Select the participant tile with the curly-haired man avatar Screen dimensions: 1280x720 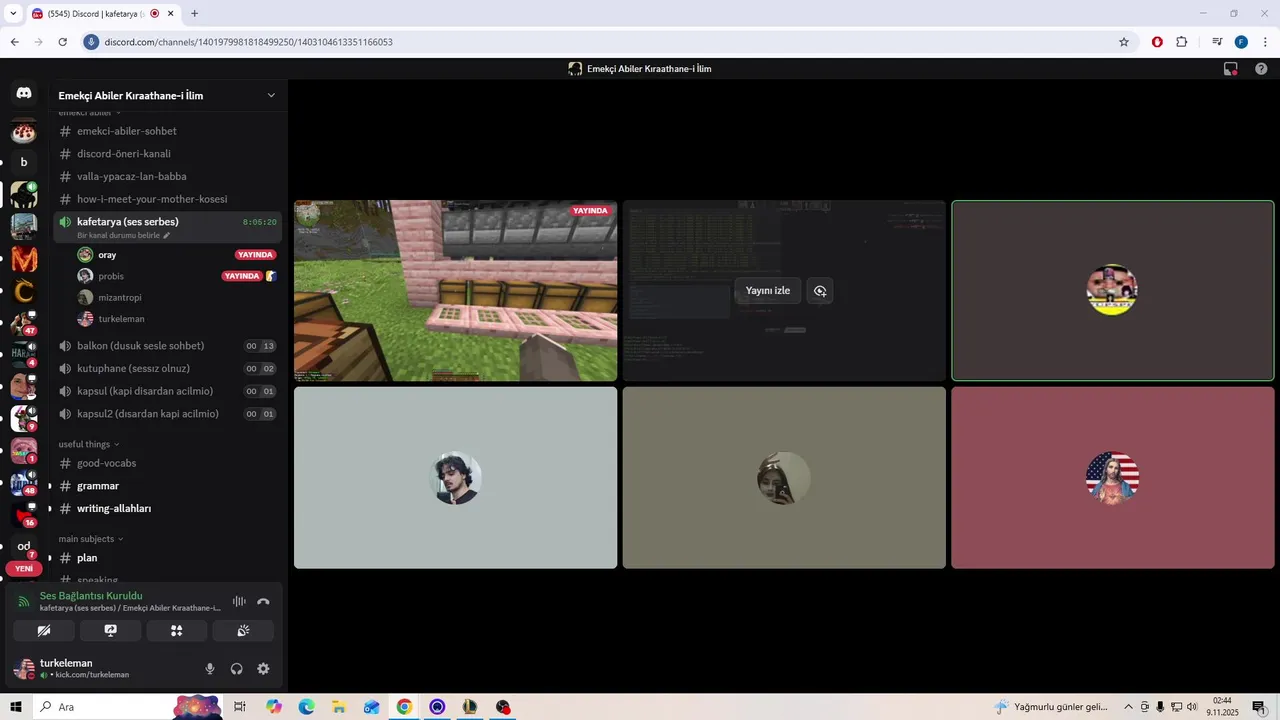click(455, 478)
